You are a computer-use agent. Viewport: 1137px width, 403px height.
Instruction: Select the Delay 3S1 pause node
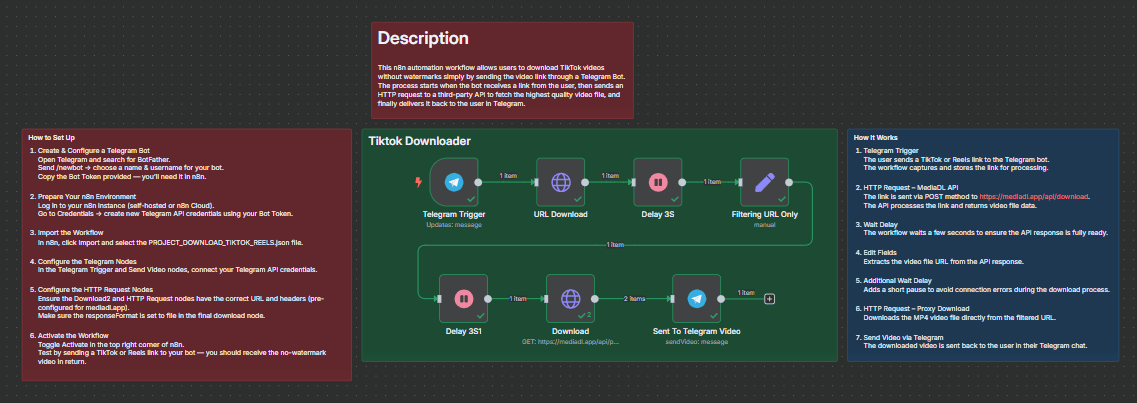pyautogui.click(x=464, y=298)
